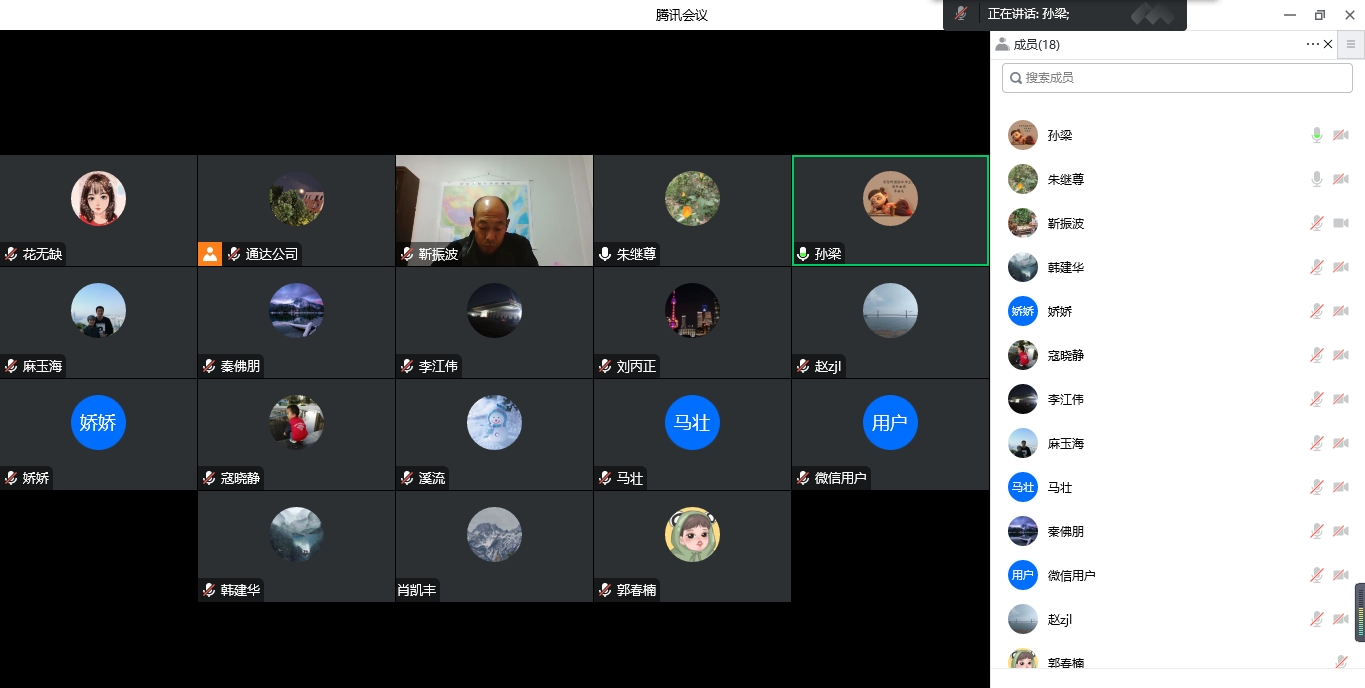Click the vertical audio level meter at window edge
The width and height of the screenshot is (1365, 688).
click(x=1360, y=612)
